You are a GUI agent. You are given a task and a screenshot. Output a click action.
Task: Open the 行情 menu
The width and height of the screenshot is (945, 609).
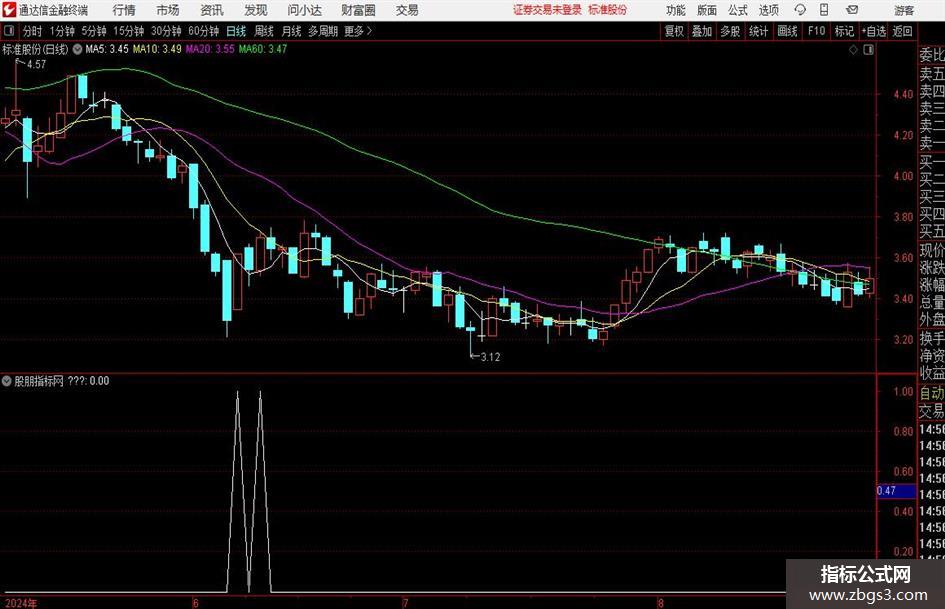(x=124, y=10)
